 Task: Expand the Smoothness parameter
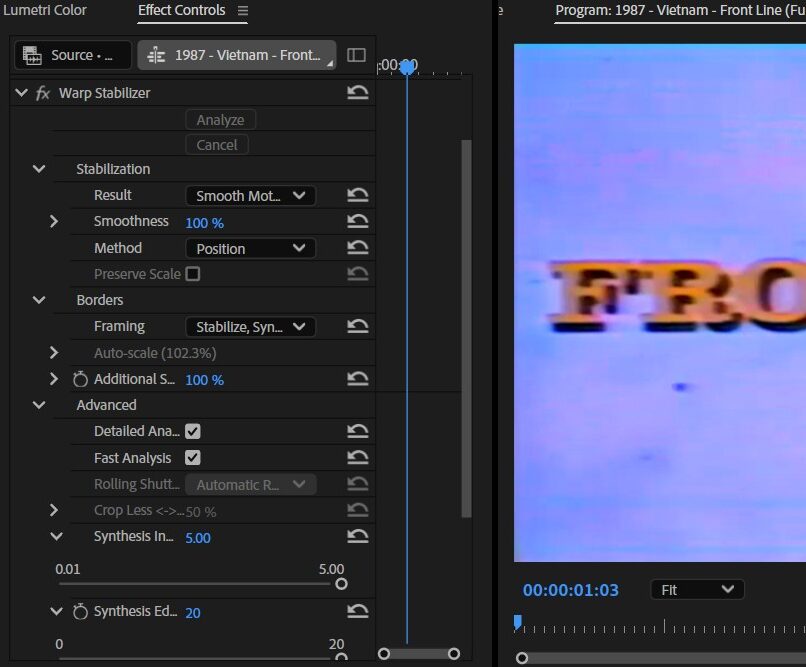53,221
